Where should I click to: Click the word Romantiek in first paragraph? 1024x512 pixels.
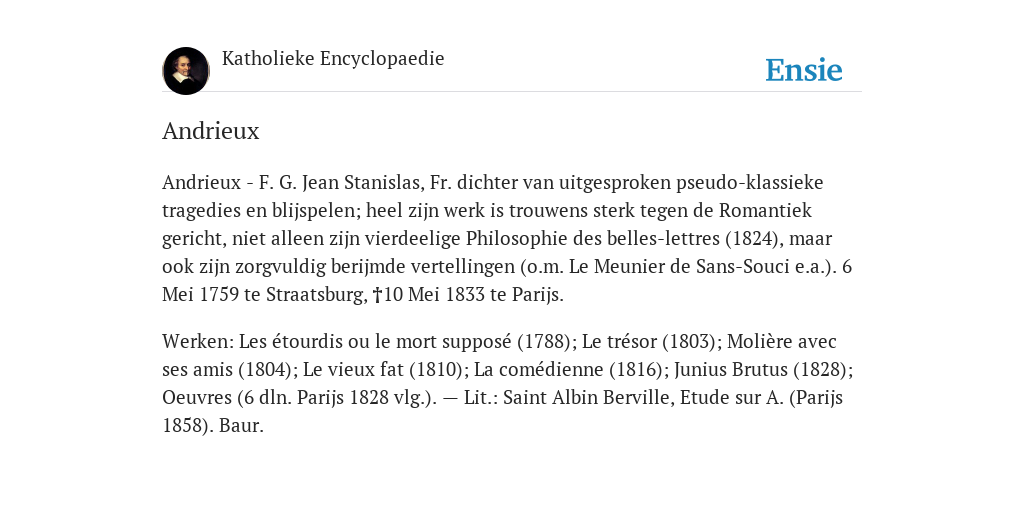765,210
